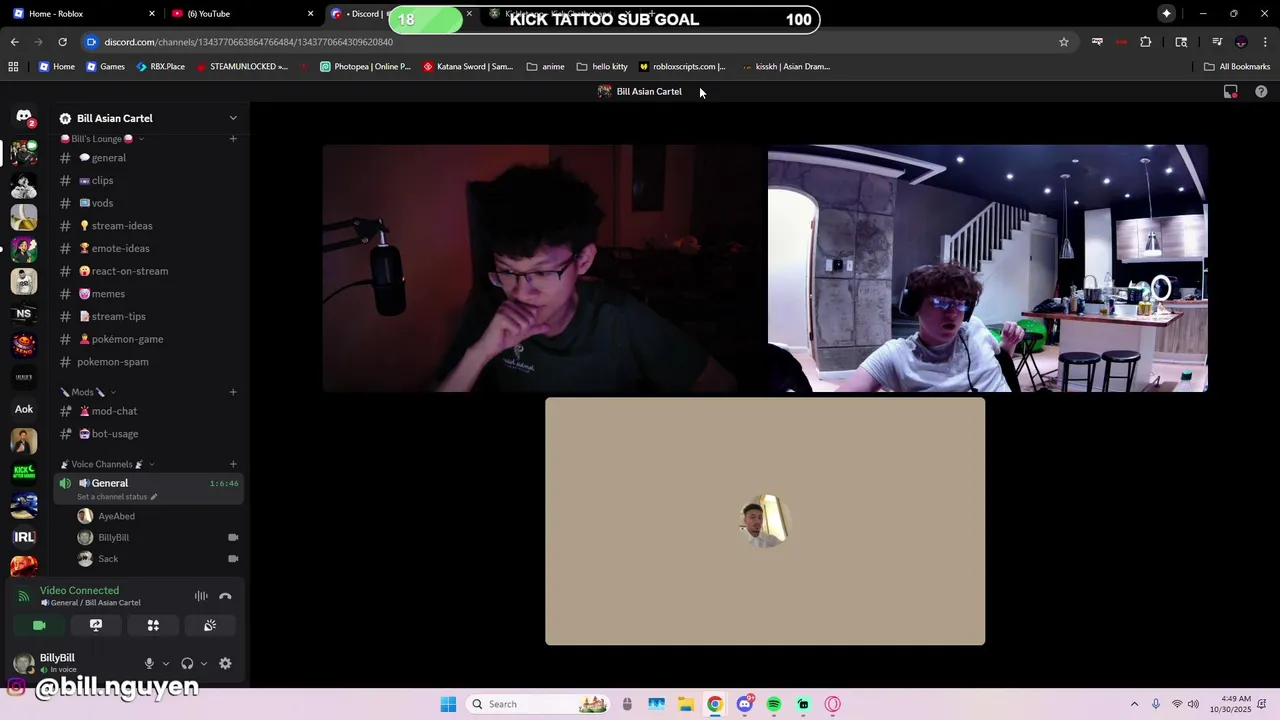The height and width of the screenshot is (720, 1280).
Task: Open the pokemon-spam channel
Action: pyautogui.click(x=148, y=362)
